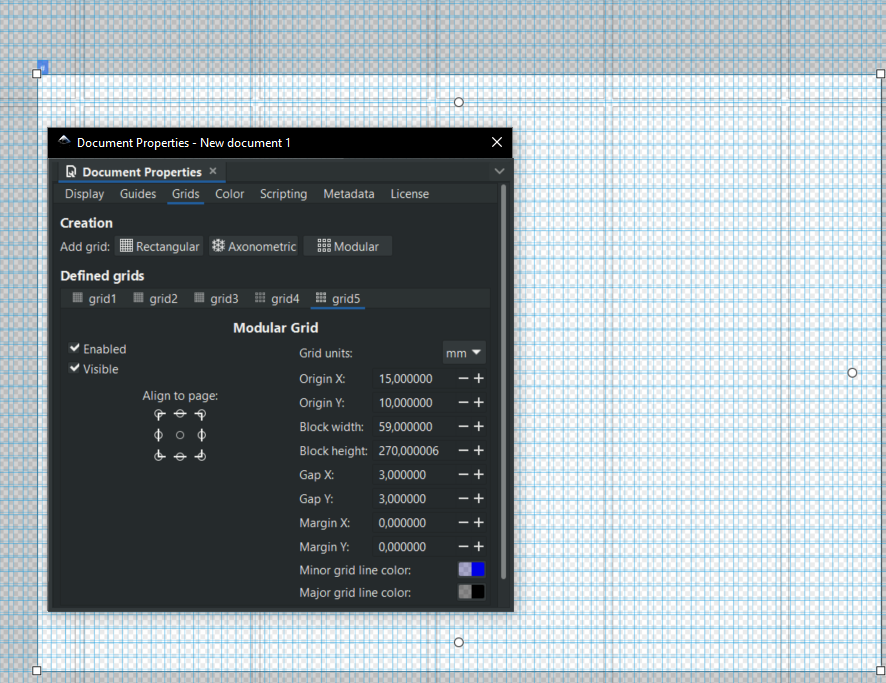Align grid to top-right page corner
The width and height of the screenshot is (886, 683).
(201, 415)
